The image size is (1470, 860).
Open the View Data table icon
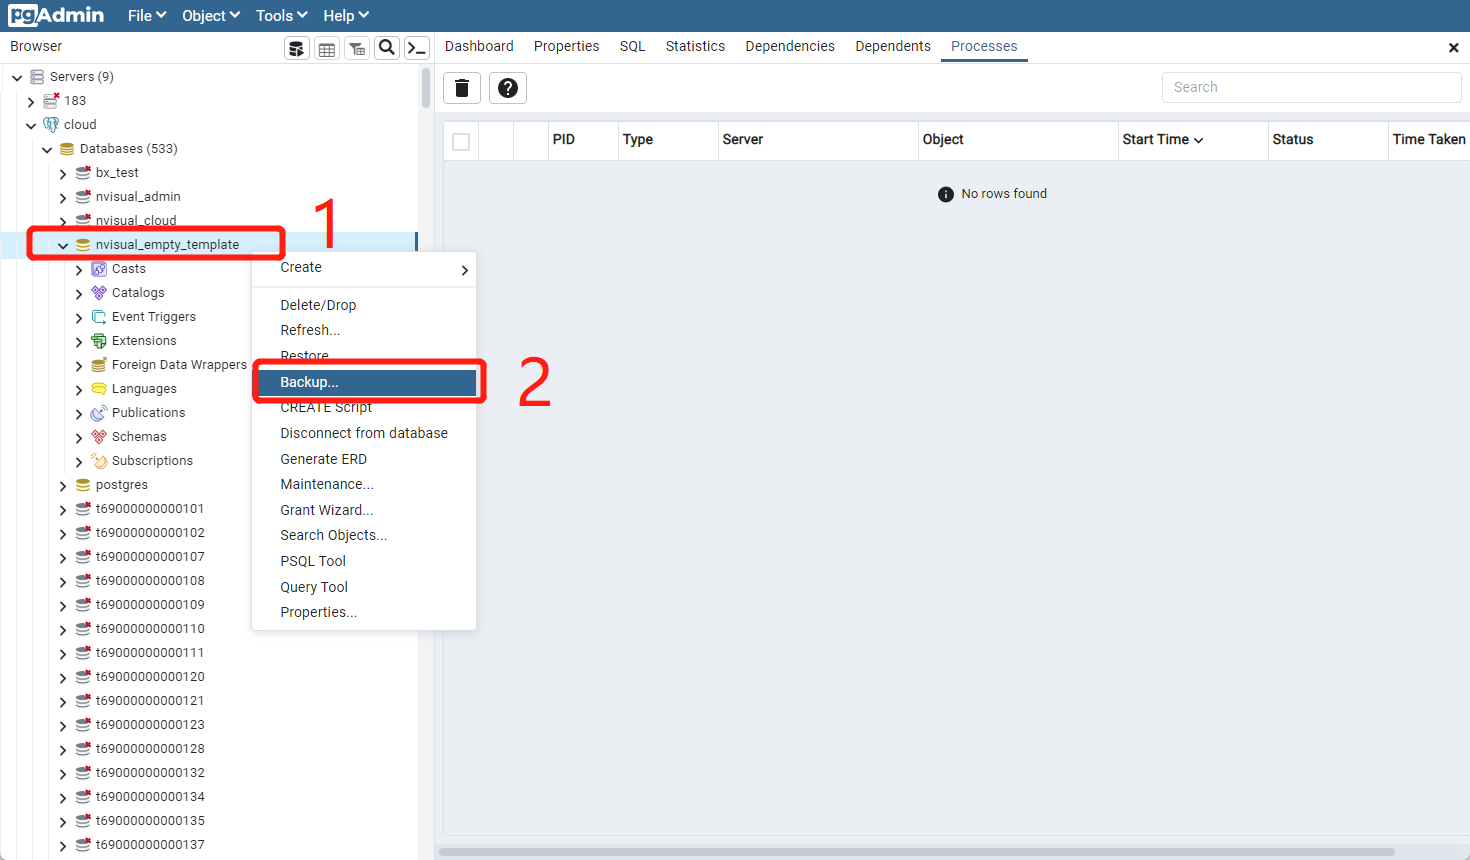(327, 48)
